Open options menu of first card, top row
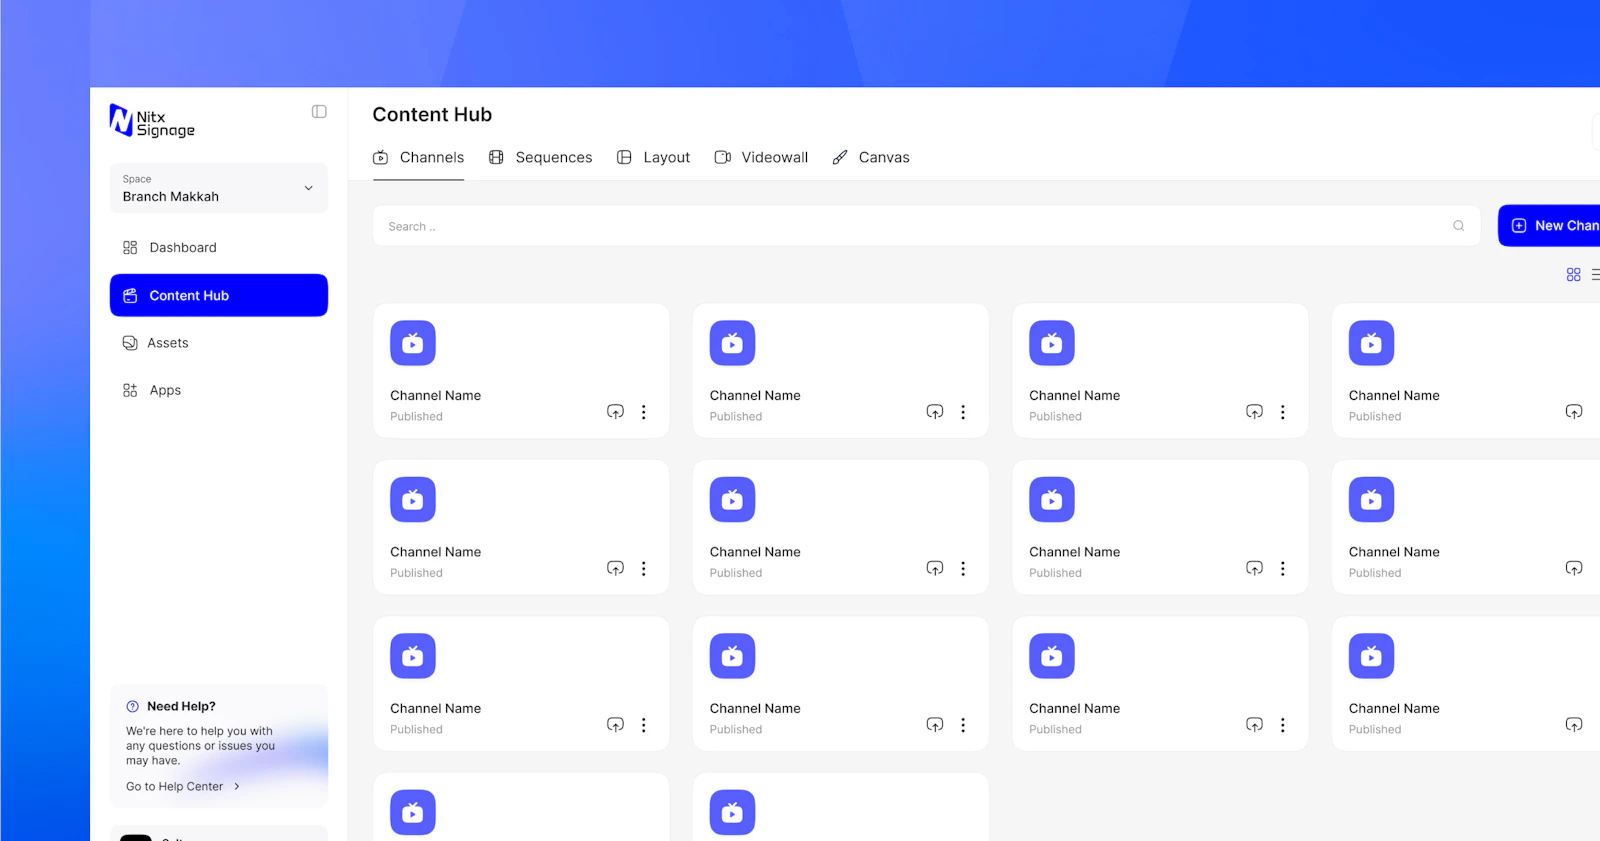The height and width of the screenshot is (841, 1600). pyautogui.click(x=644, y=412)
